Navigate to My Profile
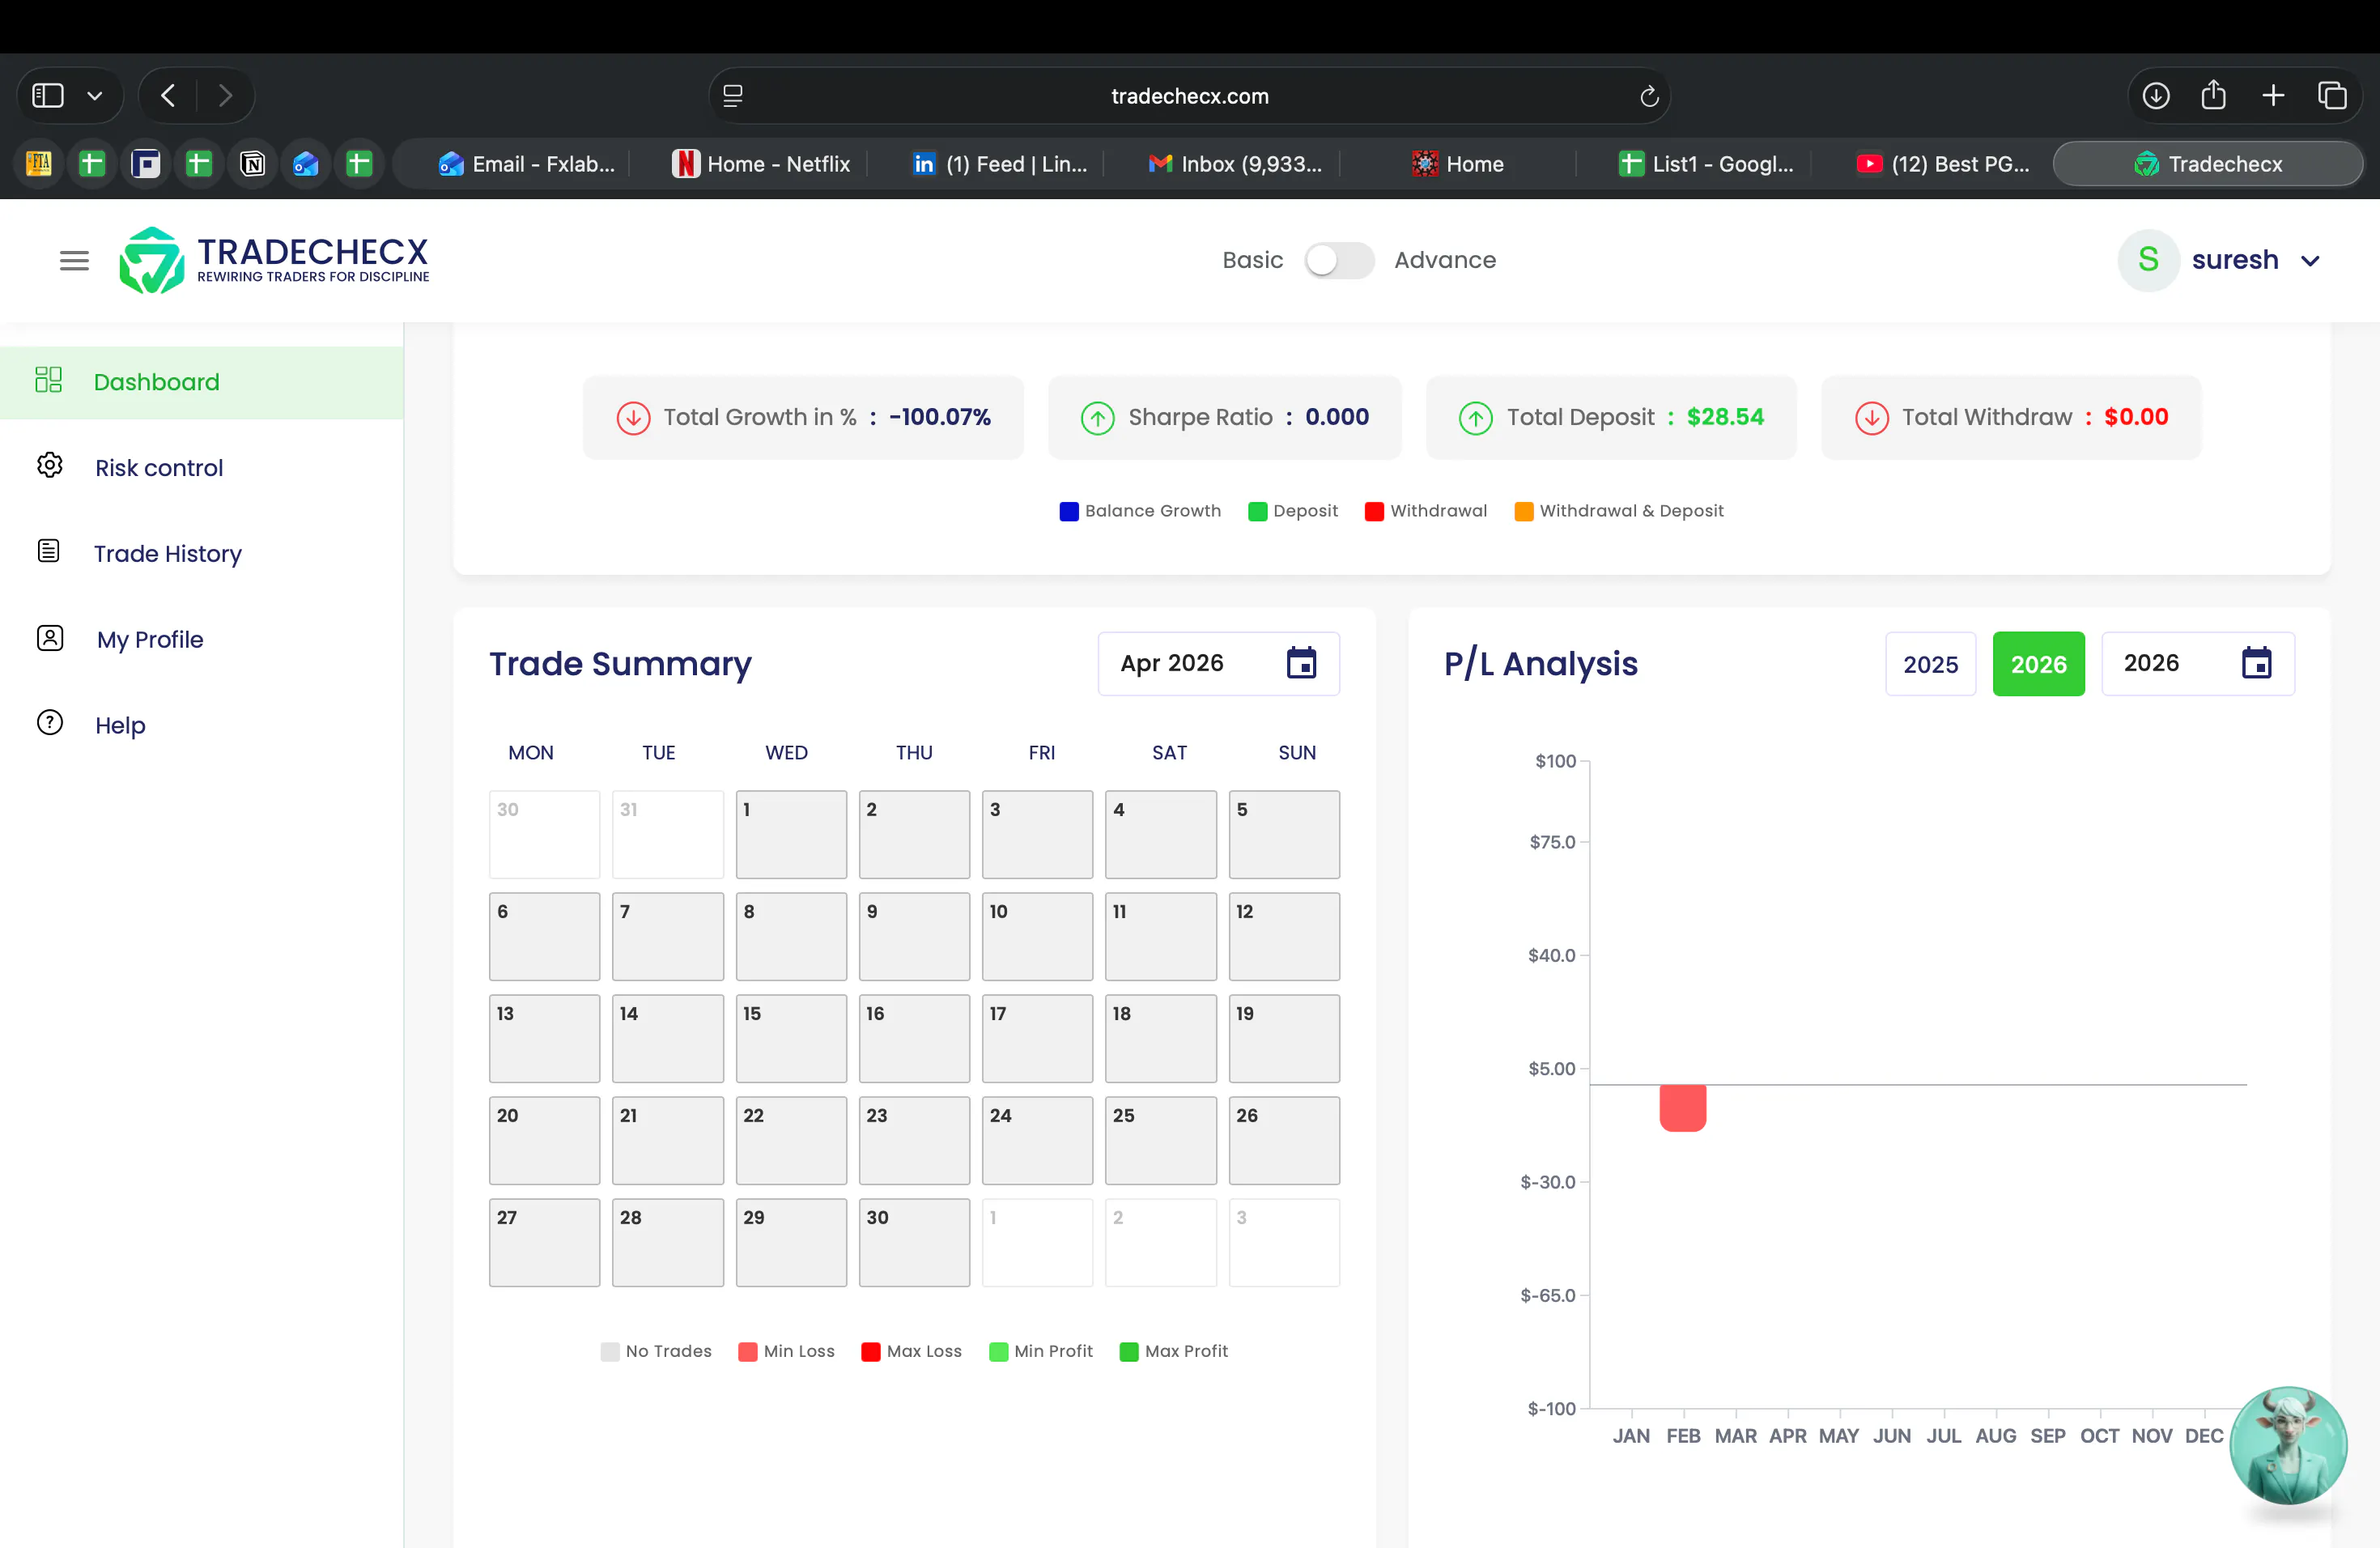Image resolution: width=2380 pixels, height=1548 pixels. [x=150, y=639]
